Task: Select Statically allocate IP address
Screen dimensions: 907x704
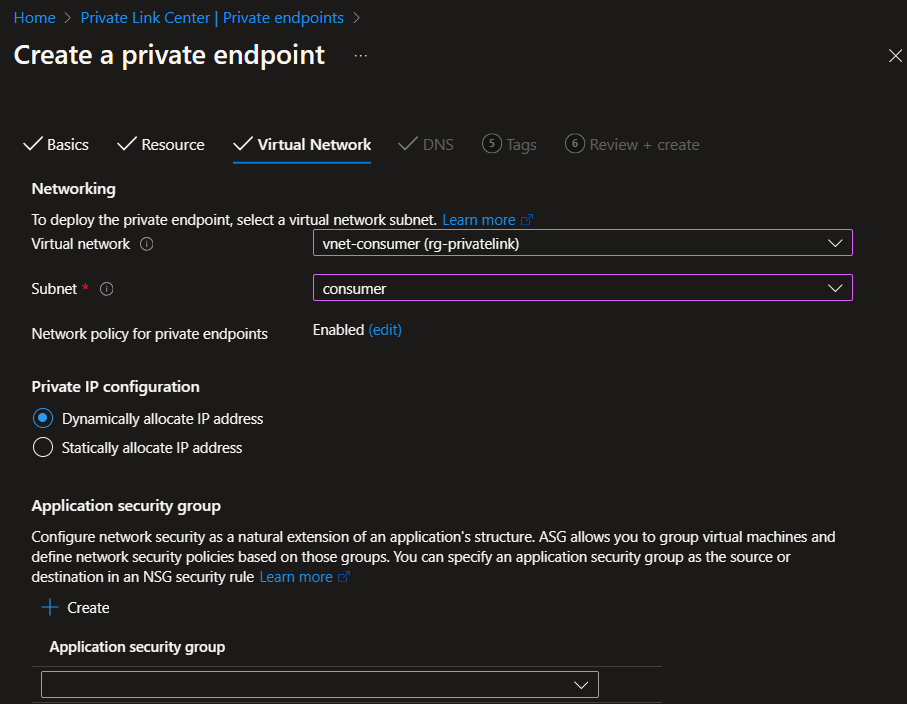Action: pos(43,447)
